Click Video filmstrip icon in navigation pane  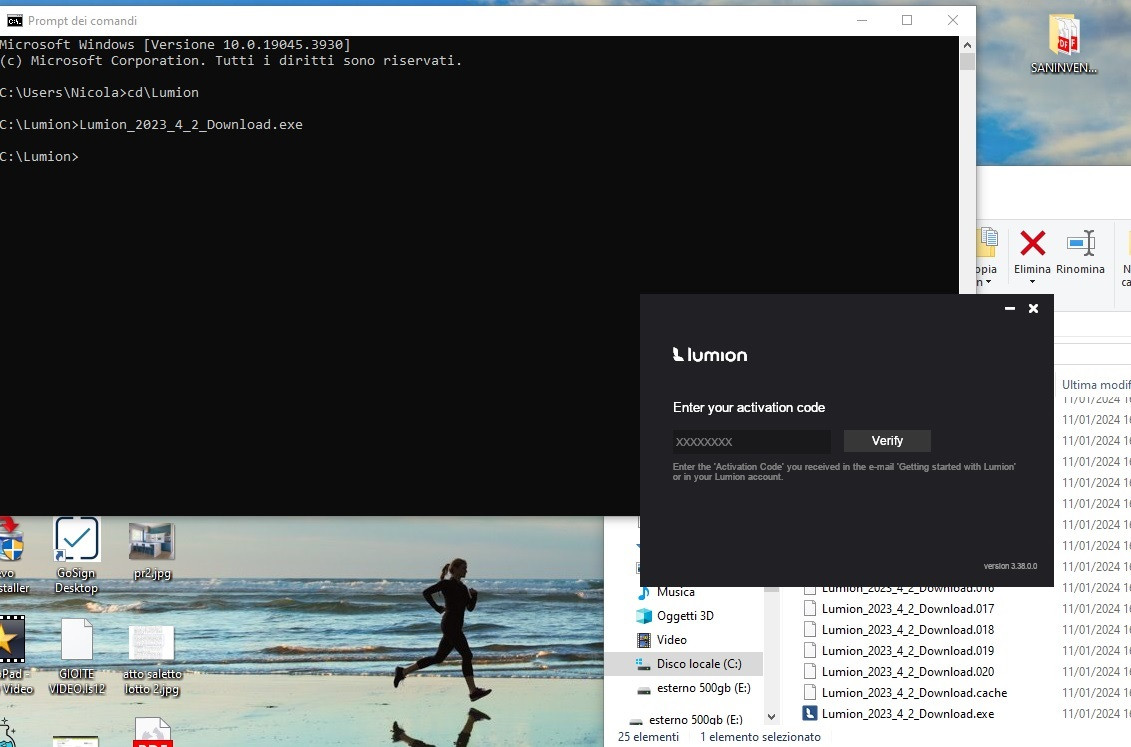[x=643, y=640]
